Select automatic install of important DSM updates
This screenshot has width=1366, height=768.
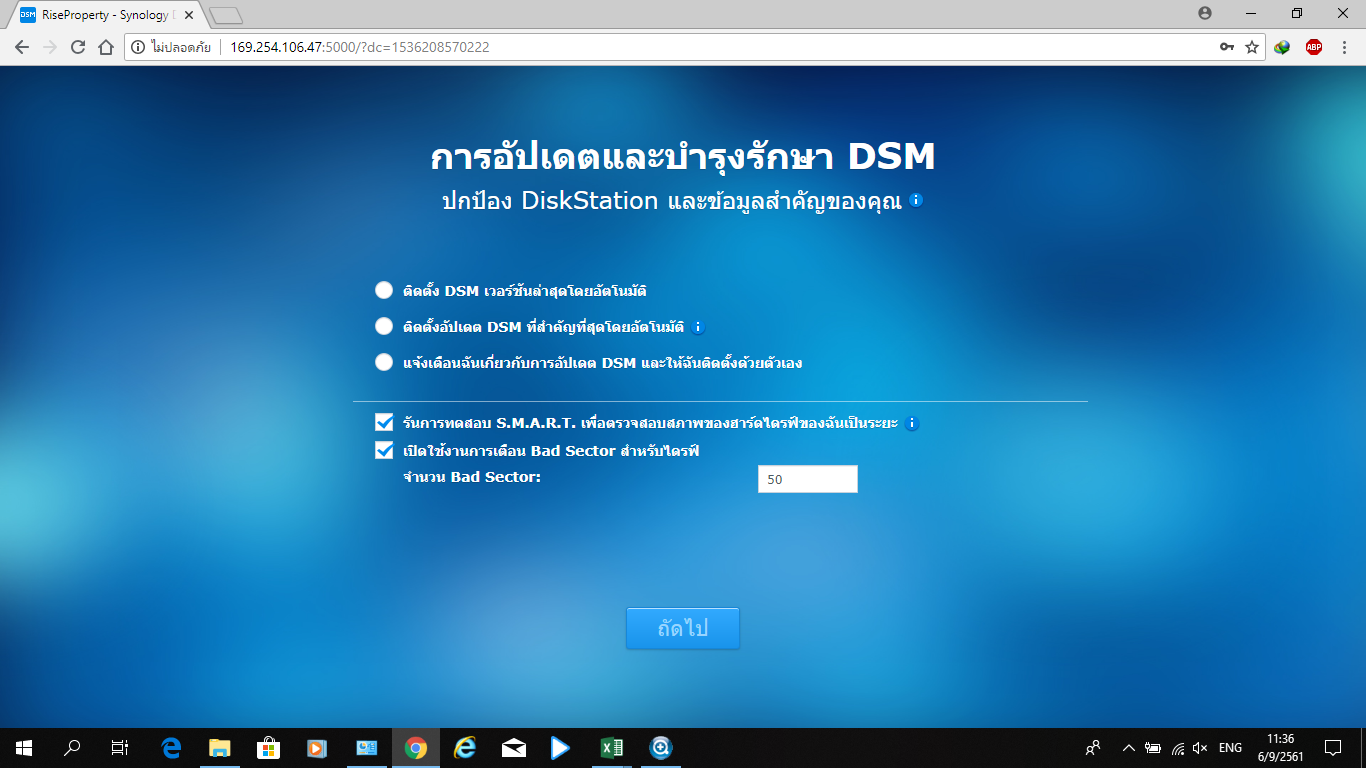pyautogui.click(x=384, y=326)
